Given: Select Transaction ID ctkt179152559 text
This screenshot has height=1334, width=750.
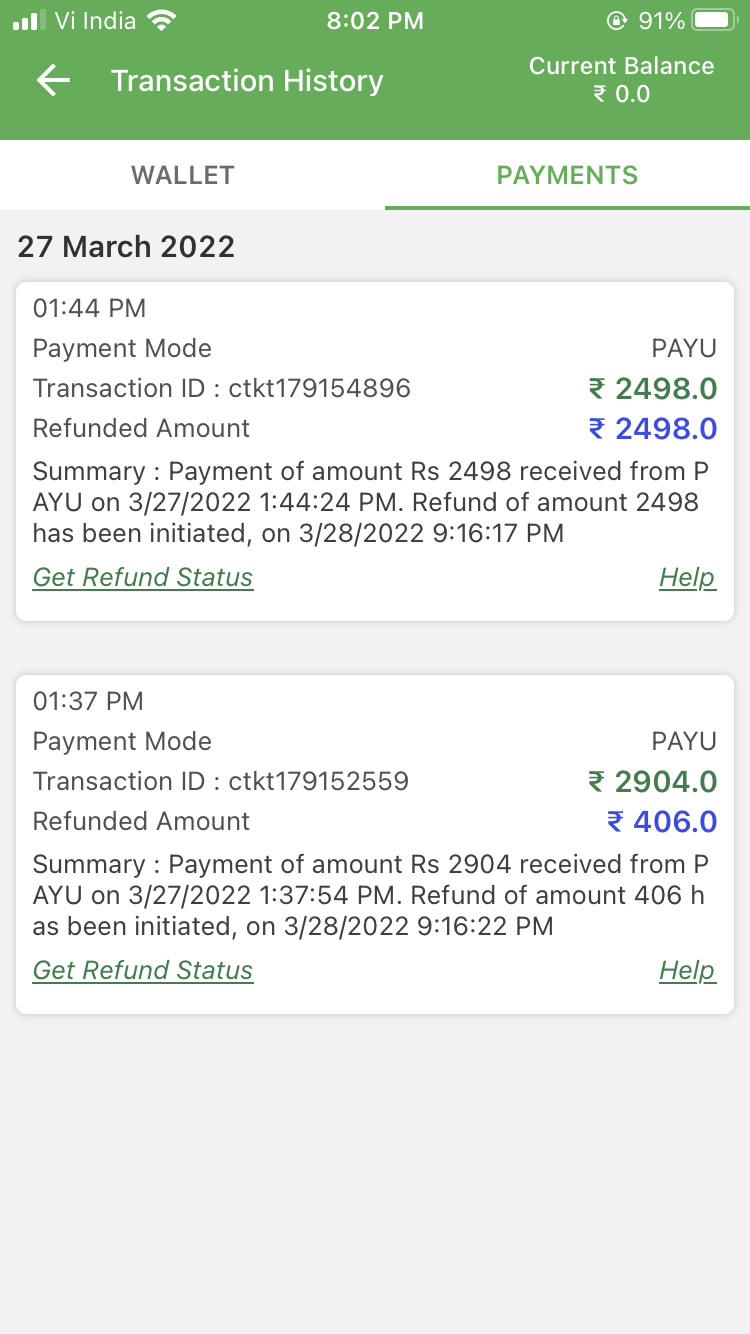Looking at the screenshot, I should pyautogui.click(x=221, y=781).
